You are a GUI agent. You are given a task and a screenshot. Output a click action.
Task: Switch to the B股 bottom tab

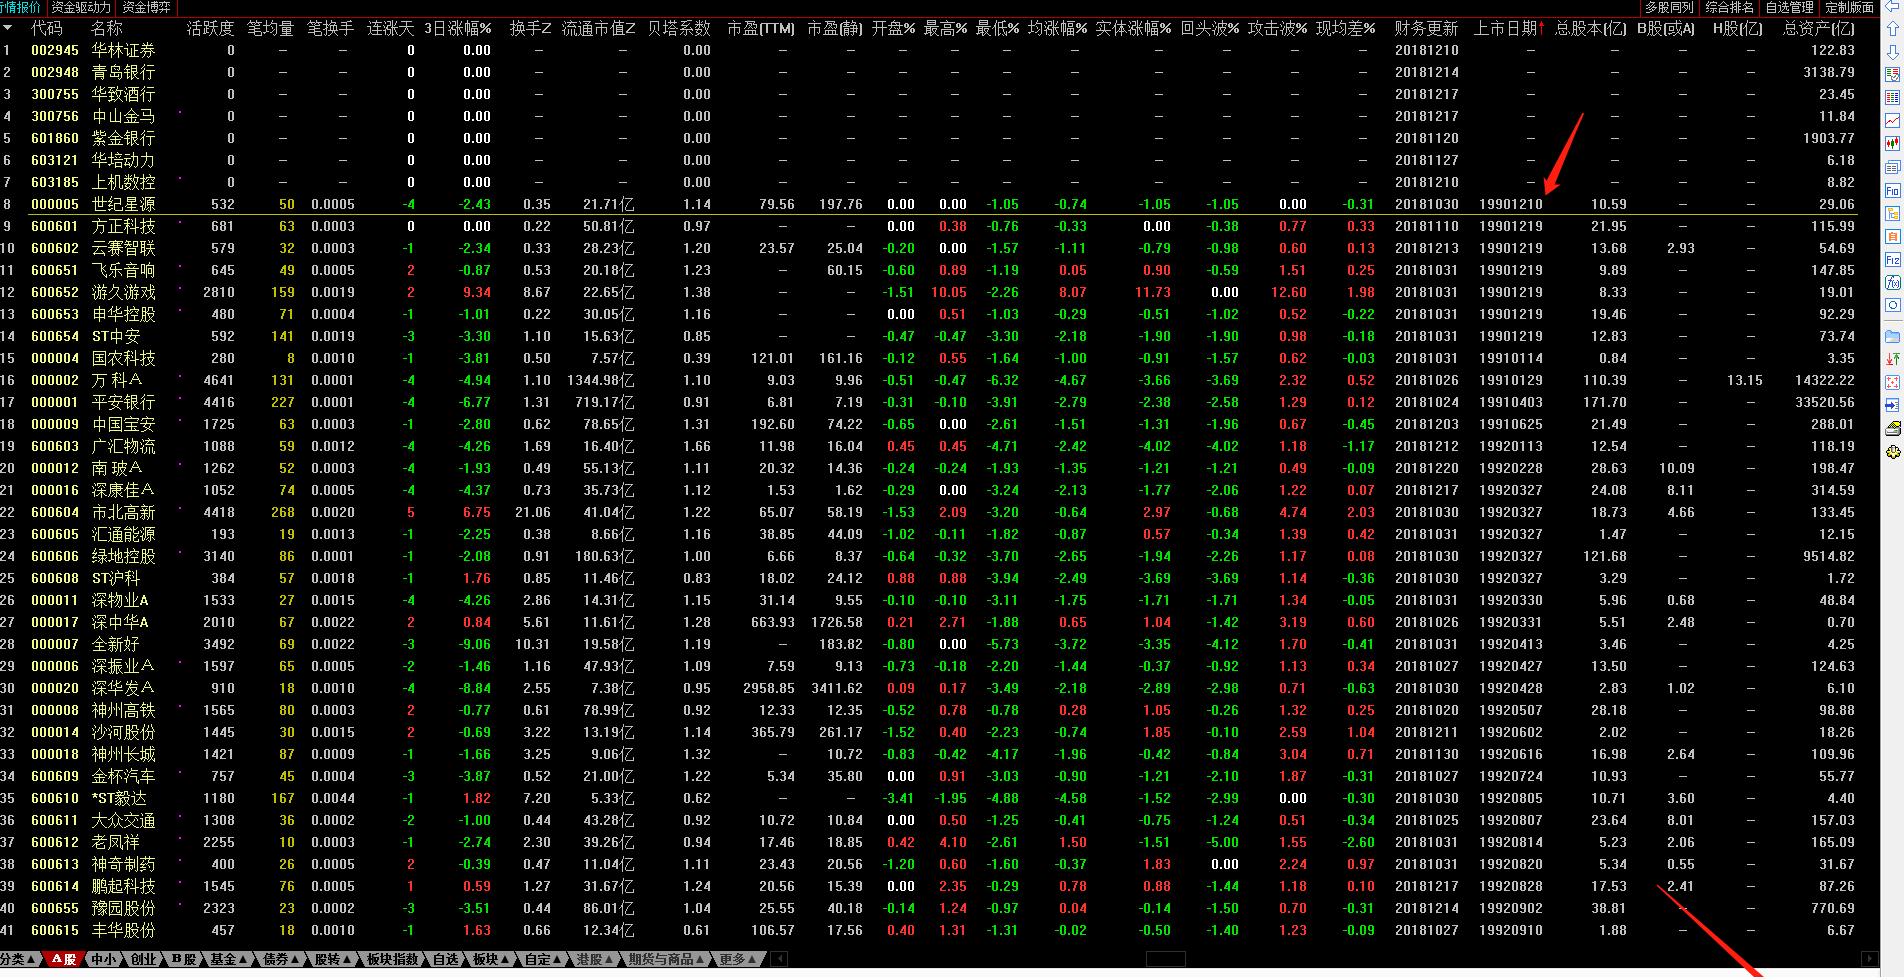[184, 959]
